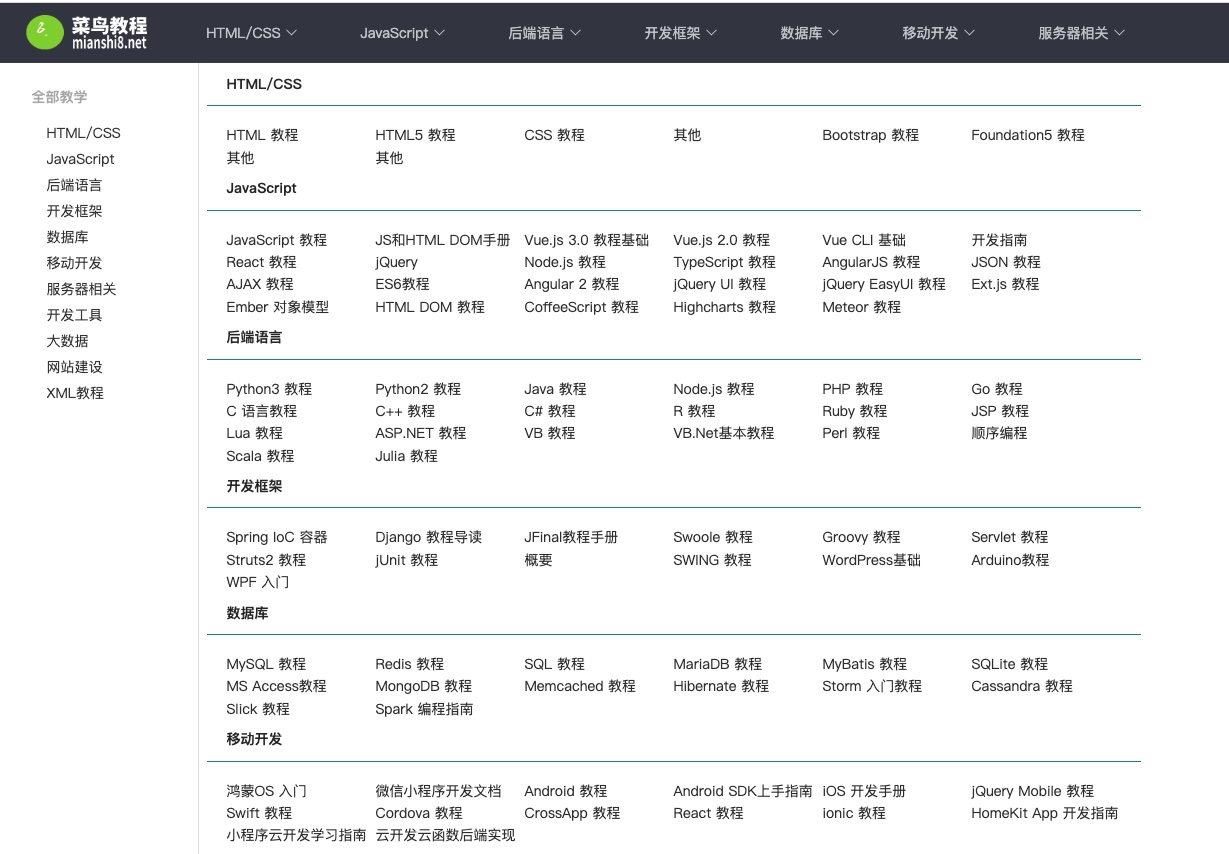Open the CoffeeScript 教程 link
Image resolution: width=1229 pixels, height=854 pixels.
(x=581, y=307)
